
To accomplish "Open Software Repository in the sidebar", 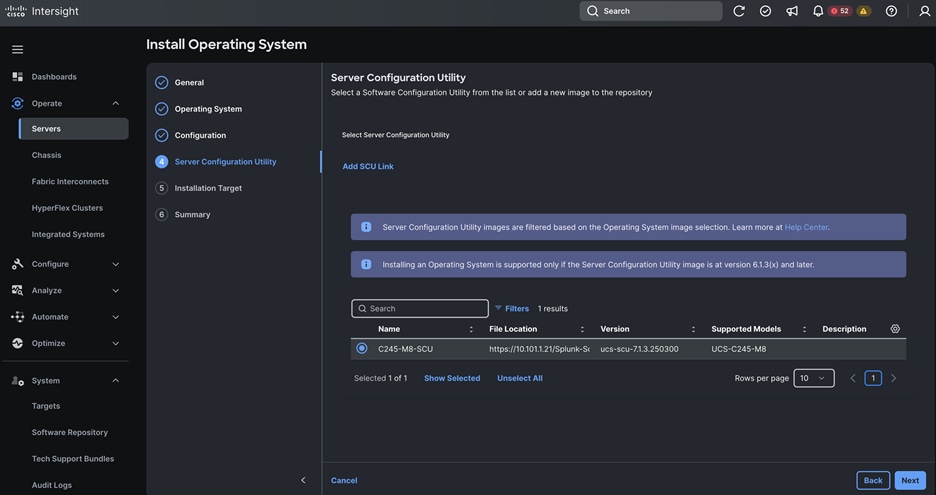I will pos(70,432).
